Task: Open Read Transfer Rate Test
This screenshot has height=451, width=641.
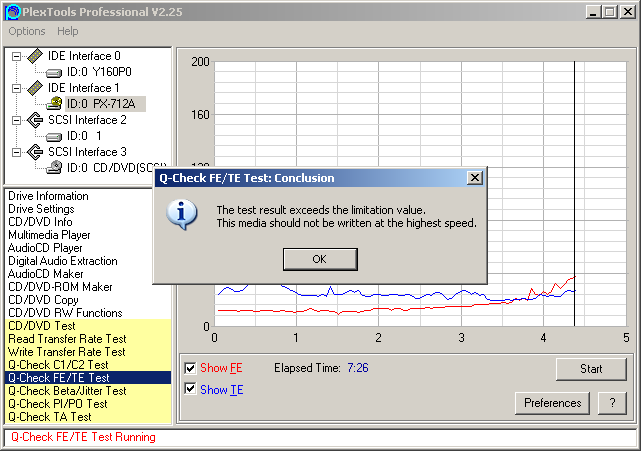Action: [88, 339]
